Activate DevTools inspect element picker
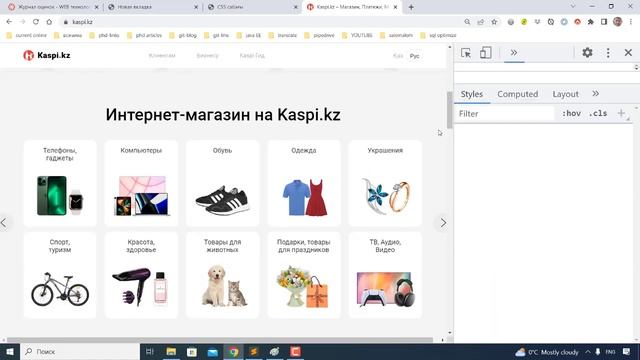 pyautogui.click(x=466, y=53)
